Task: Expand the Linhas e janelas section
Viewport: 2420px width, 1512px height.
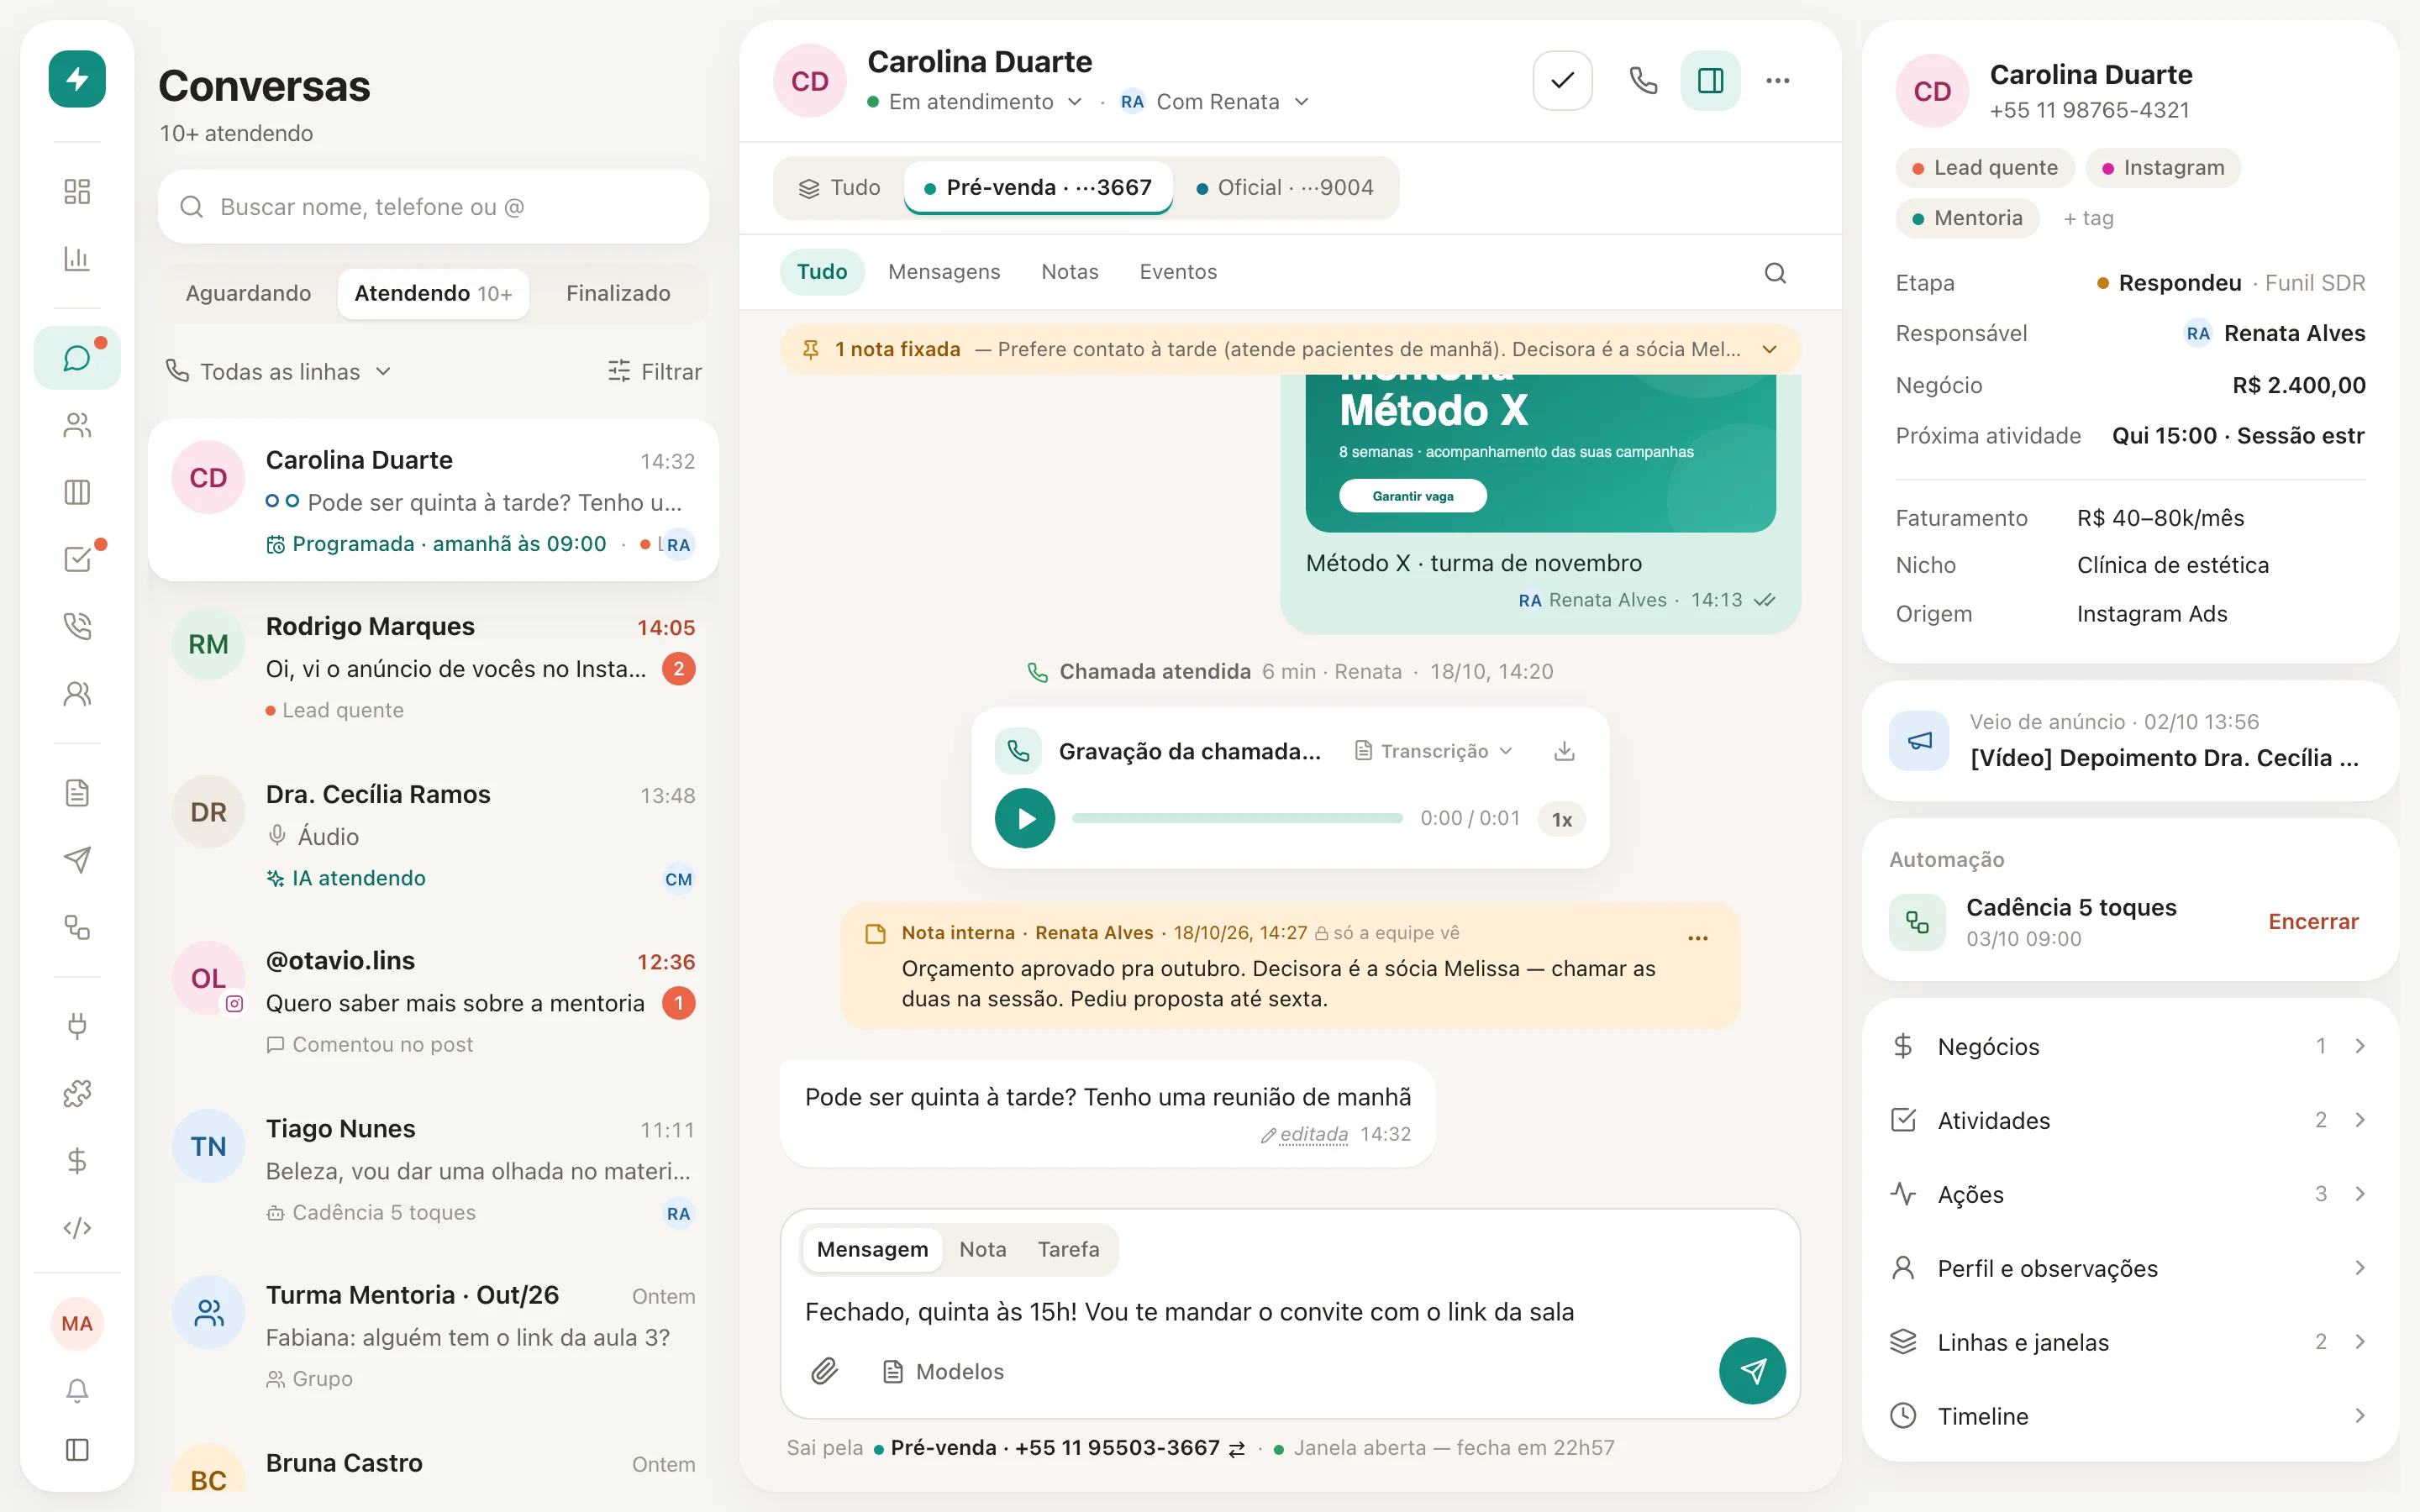Action: pos(2130,1342)
